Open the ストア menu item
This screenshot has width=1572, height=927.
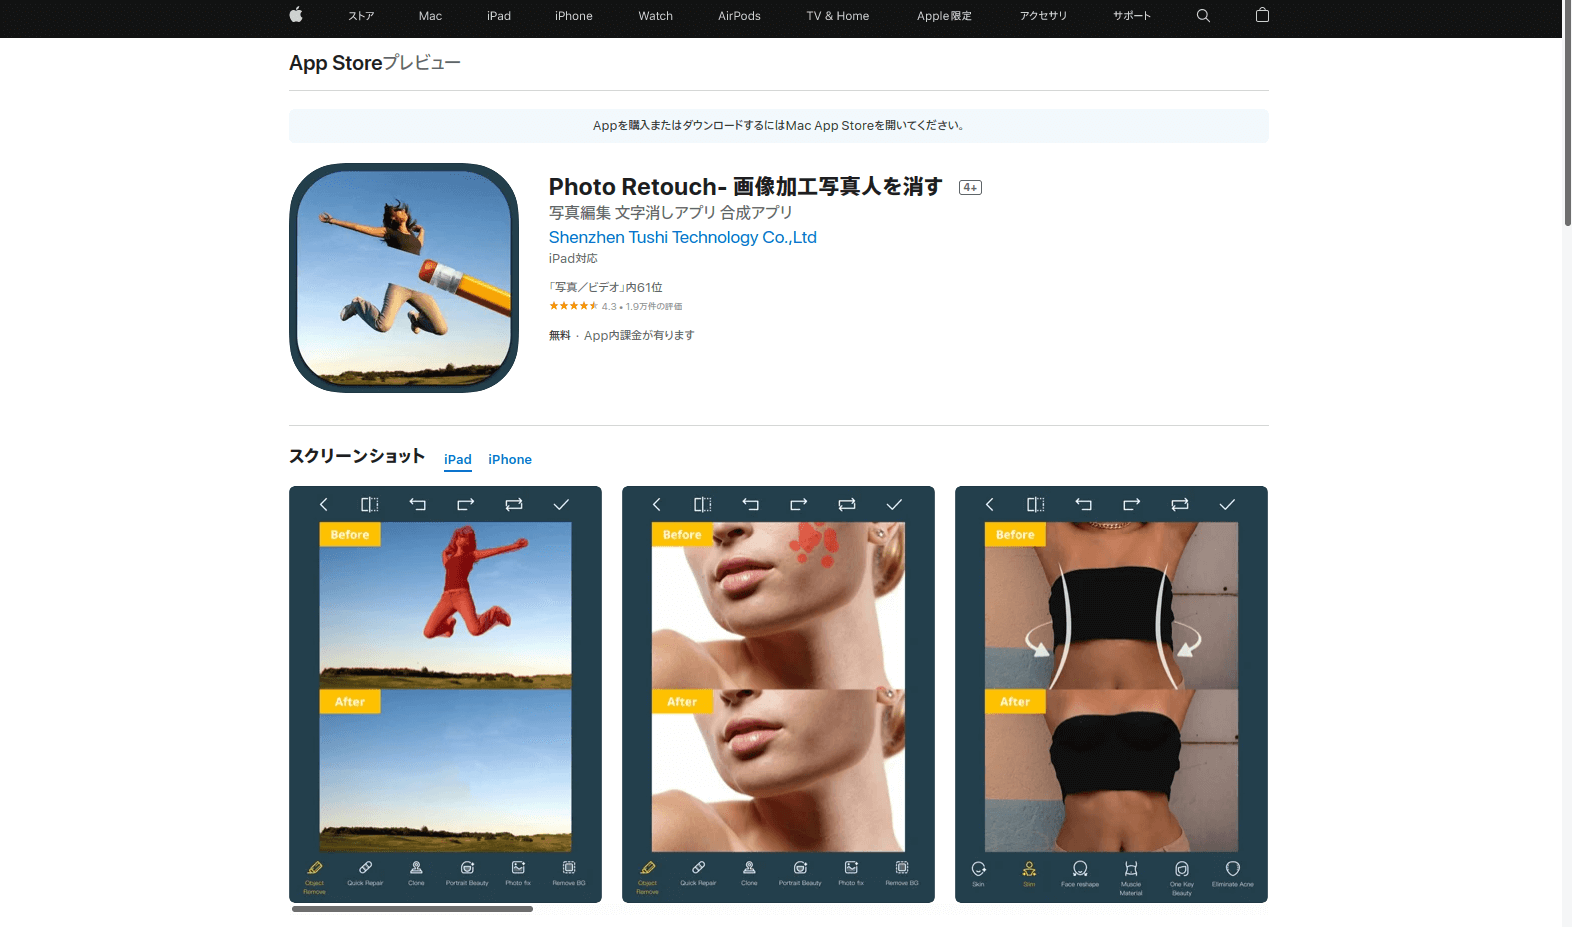click(361, 16)
